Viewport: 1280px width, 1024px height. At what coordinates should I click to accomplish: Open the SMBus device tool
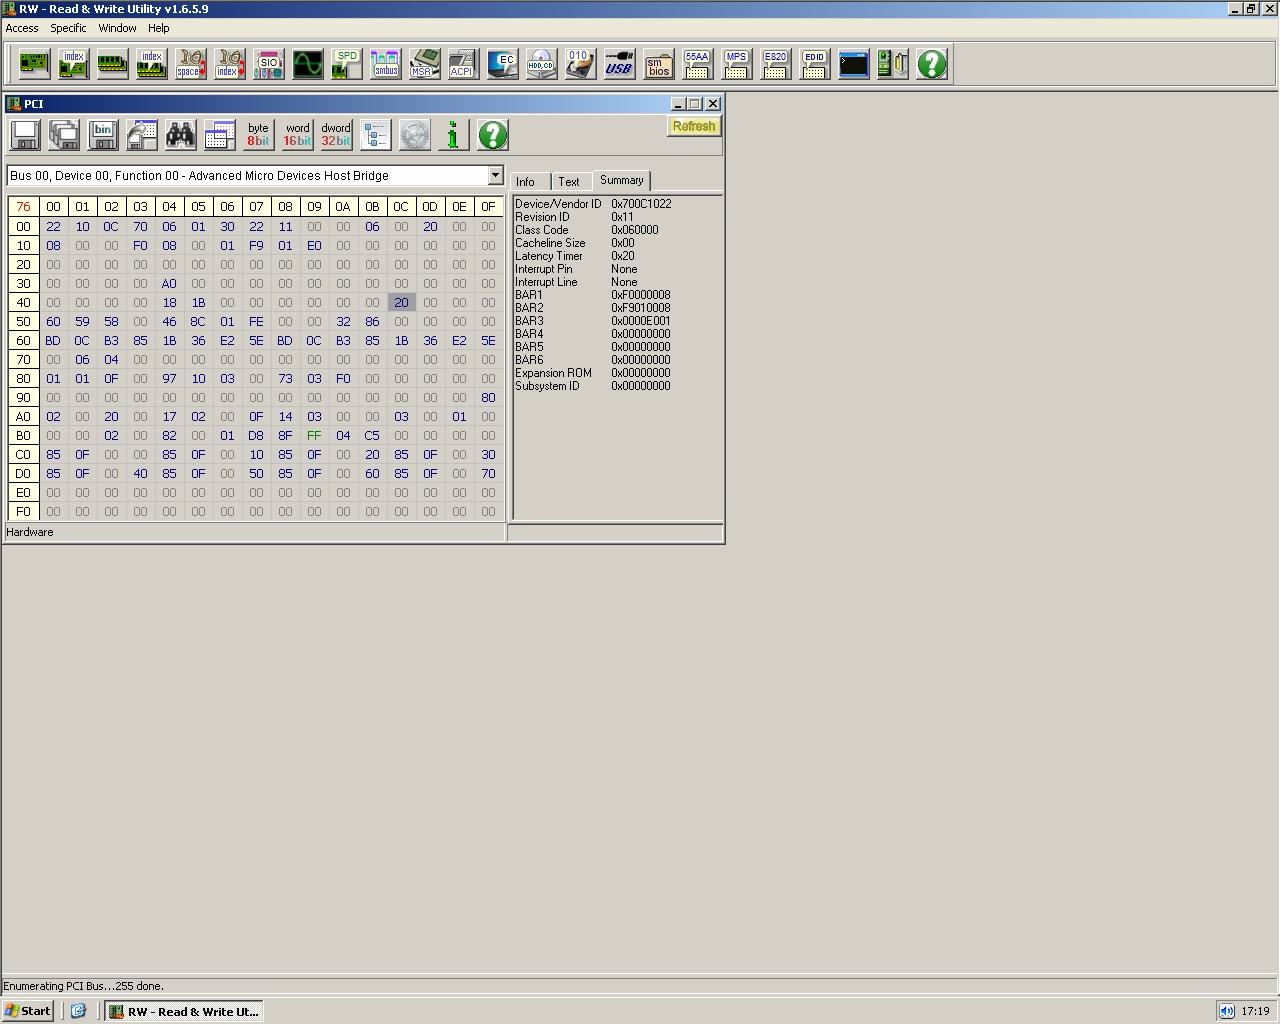[x=385, y=64]
